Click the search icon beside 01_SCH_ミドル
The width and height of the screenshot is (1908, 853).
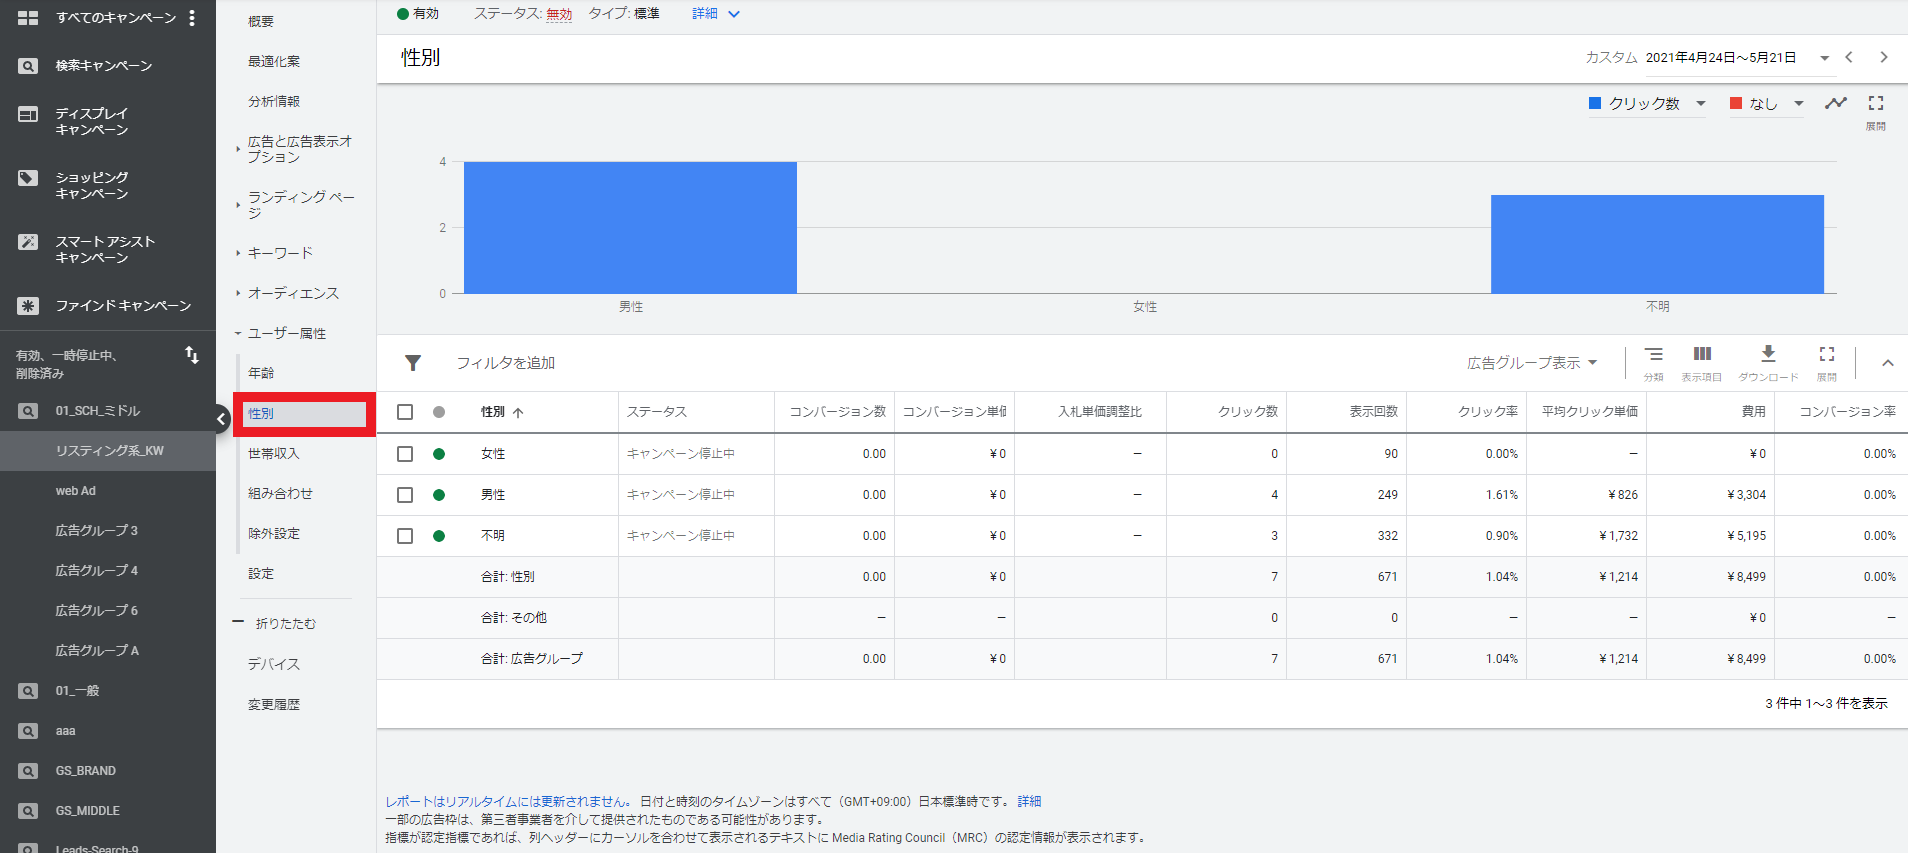[x=28, y=411]
